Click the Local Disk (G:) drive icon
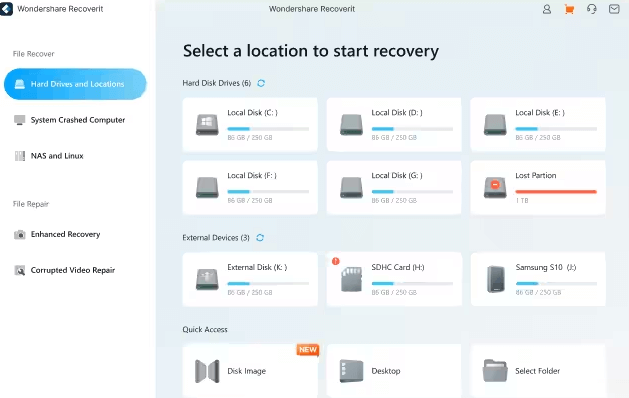The height and width of the screenshot is (398, 629). click(x=351, y=187)
